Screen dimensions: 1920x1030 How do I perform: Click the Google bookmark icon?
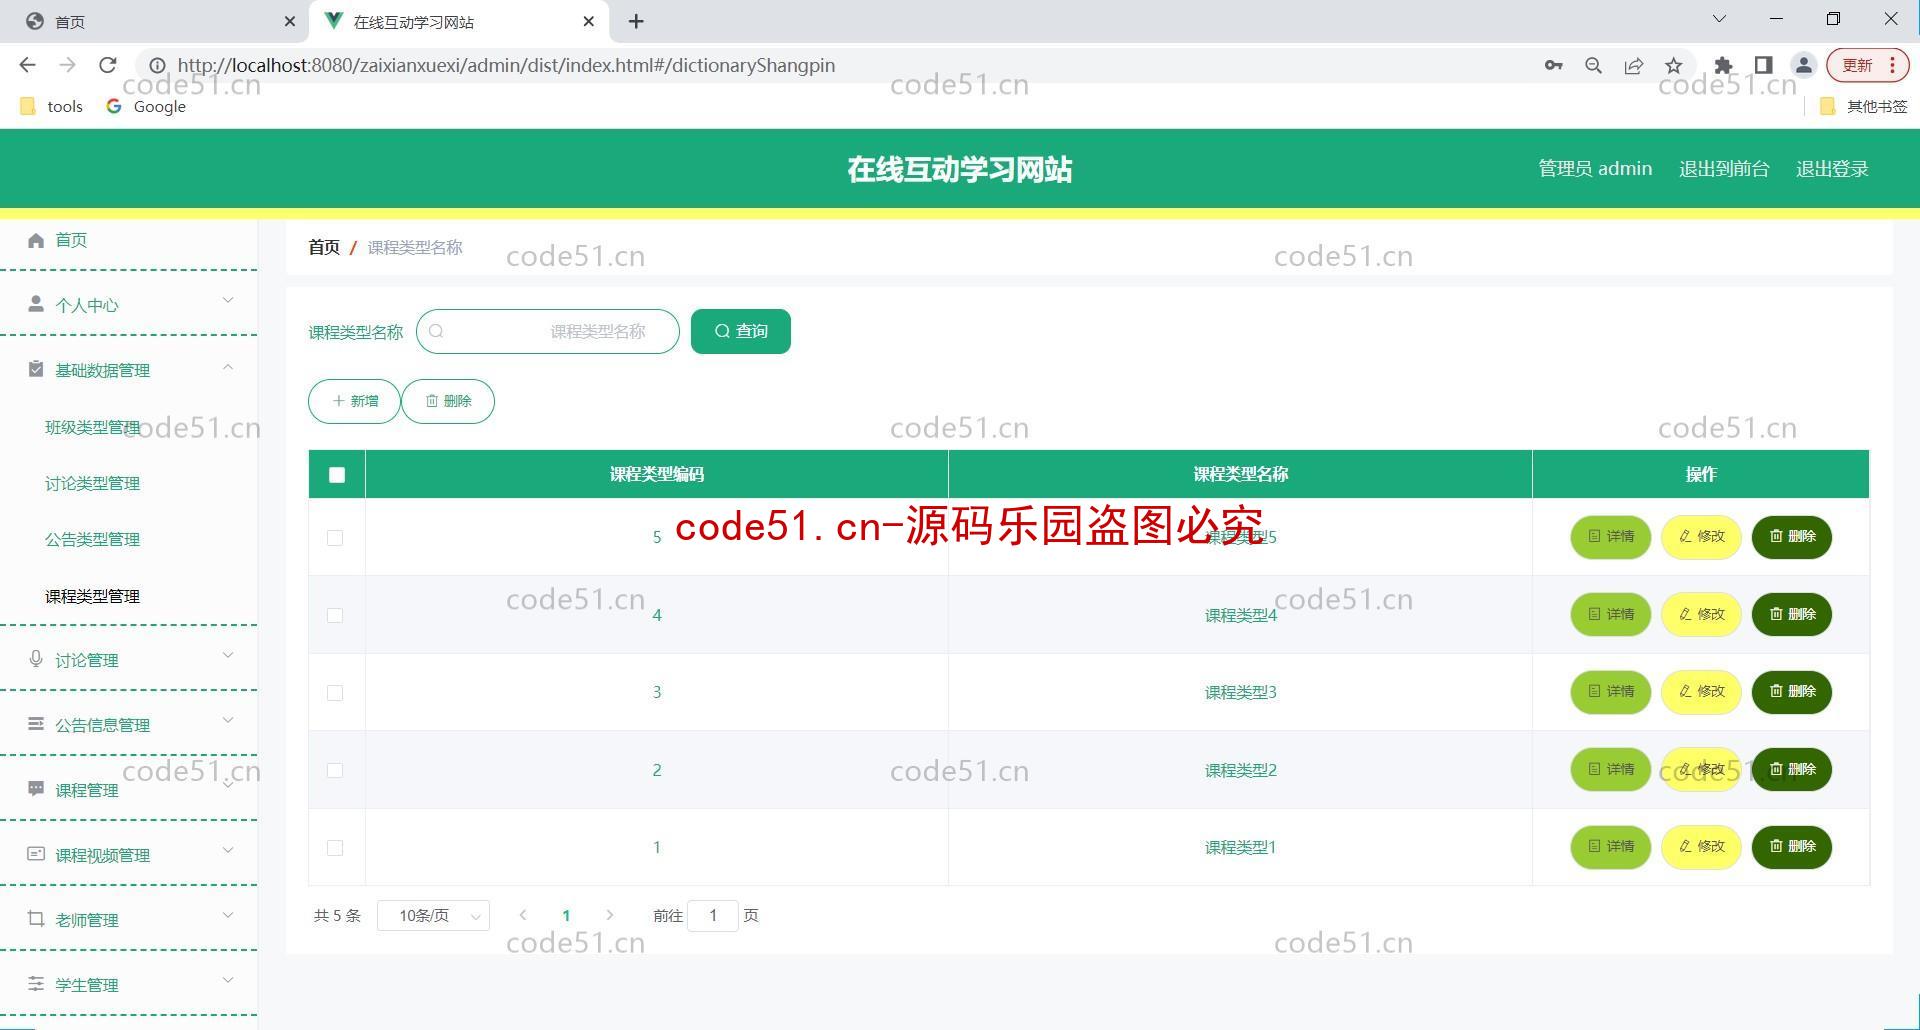pos(114,106)
